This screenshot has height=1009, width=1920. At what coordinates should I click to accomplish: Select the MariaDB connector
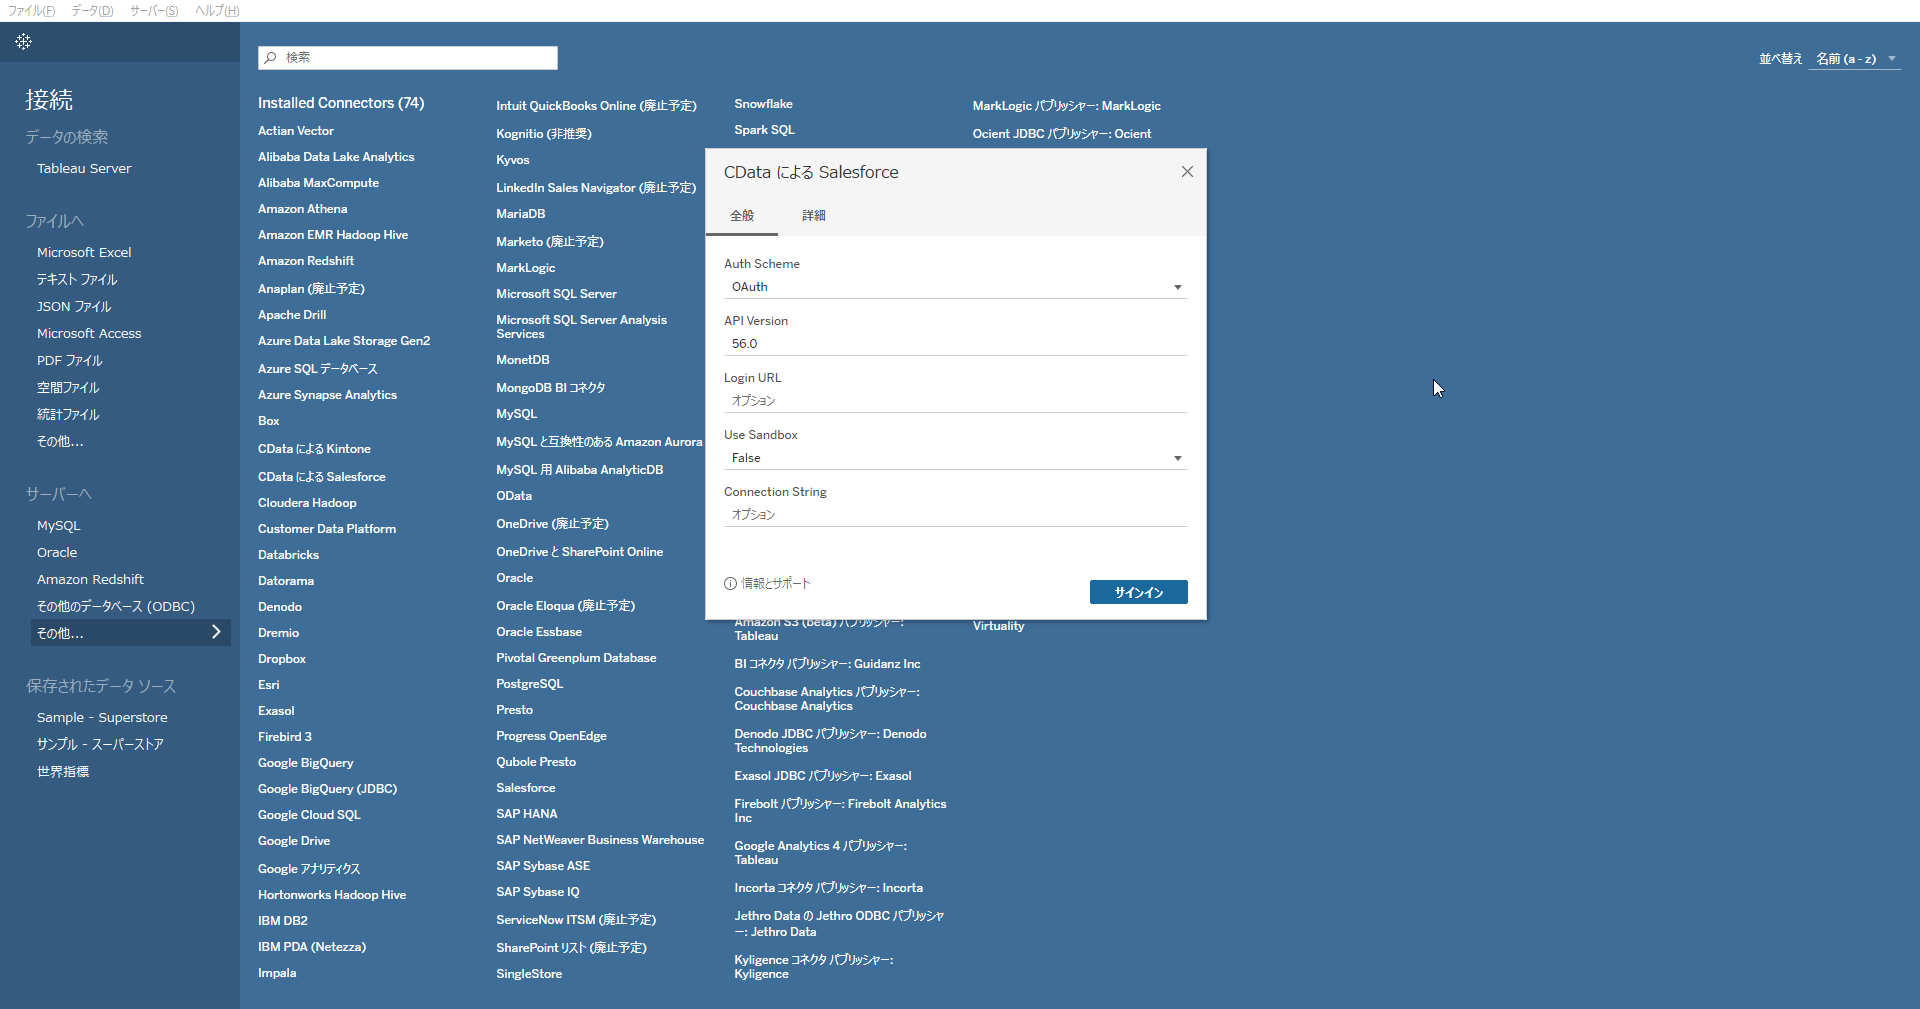tap(521, 214)
